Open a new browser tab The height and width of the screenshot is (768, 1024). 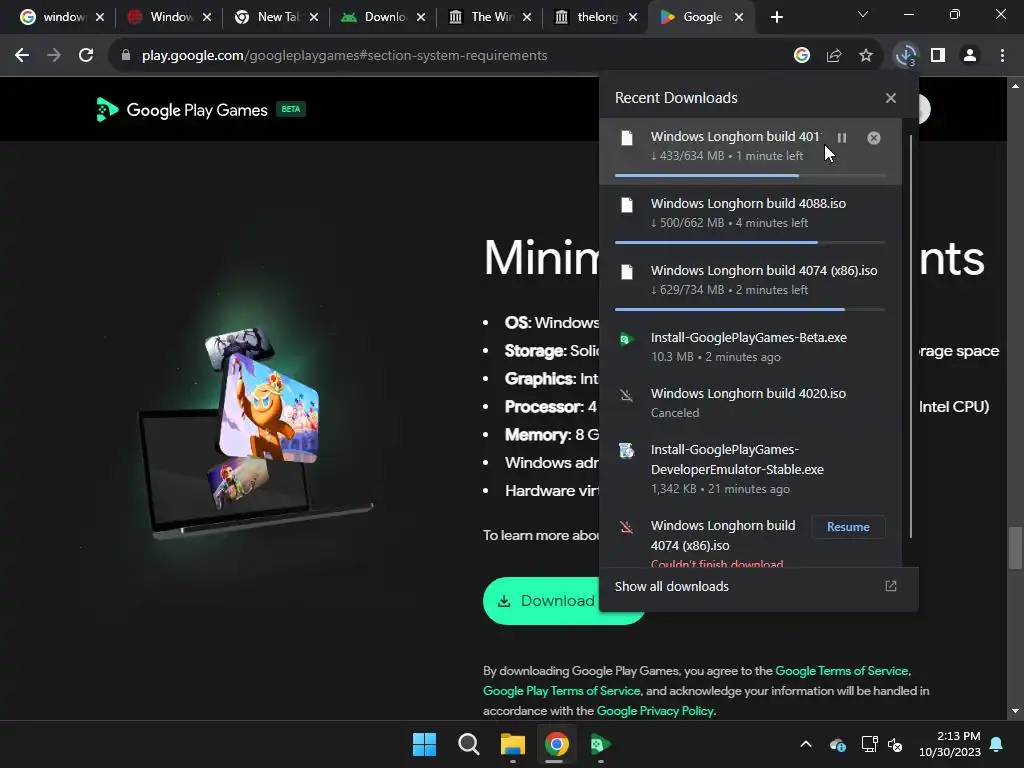(x=776, y=17)
